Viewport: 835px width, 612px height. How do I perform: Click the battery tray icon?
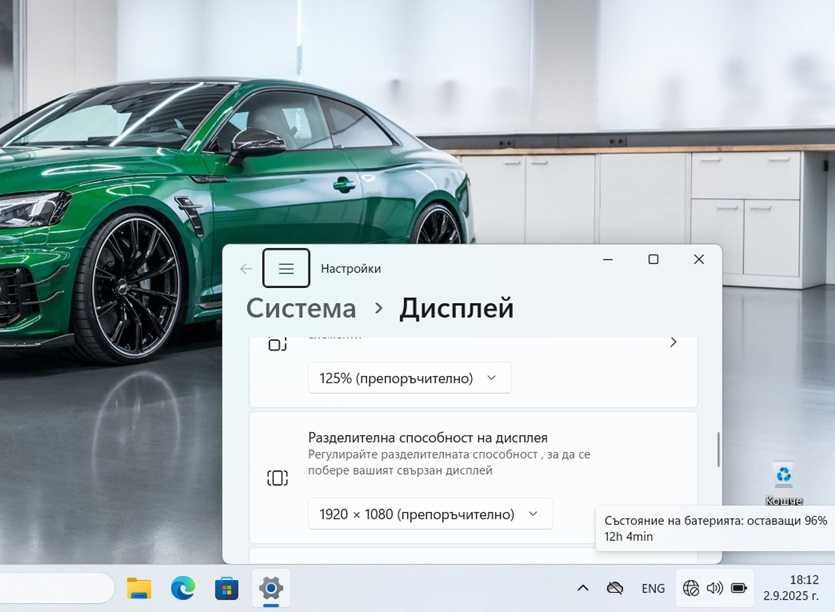[x=739, y=588]
